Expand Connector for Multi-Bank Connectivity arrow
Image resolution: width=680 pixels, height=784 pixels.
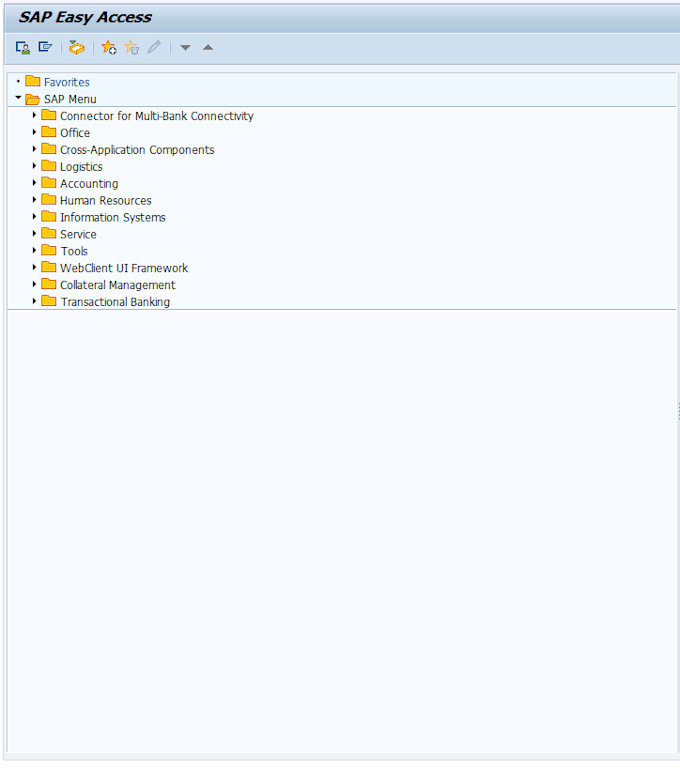tap(34, 115)
